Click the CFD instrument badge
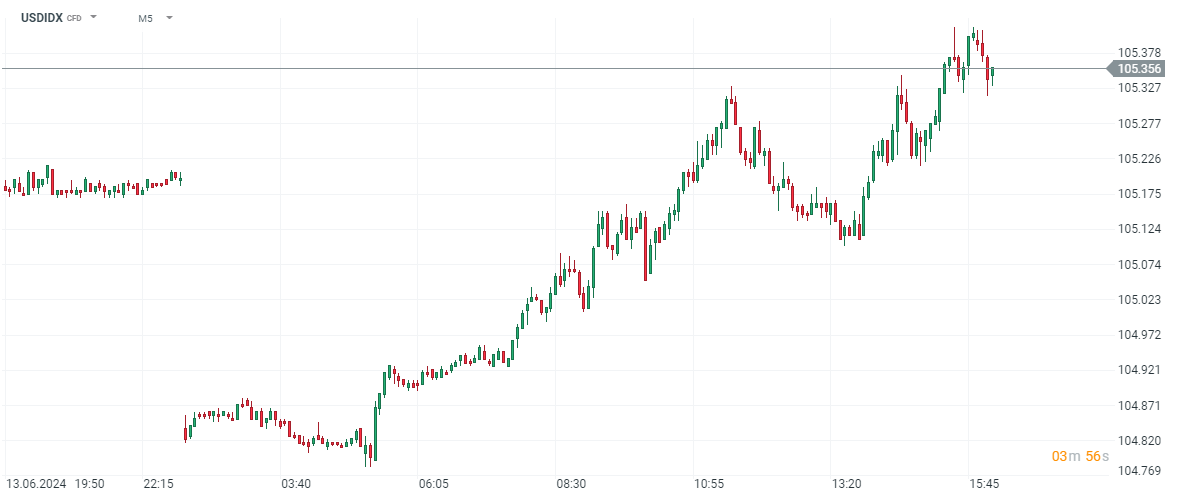The height and width of the screenshot is (501, 1177). coord(74,19)
